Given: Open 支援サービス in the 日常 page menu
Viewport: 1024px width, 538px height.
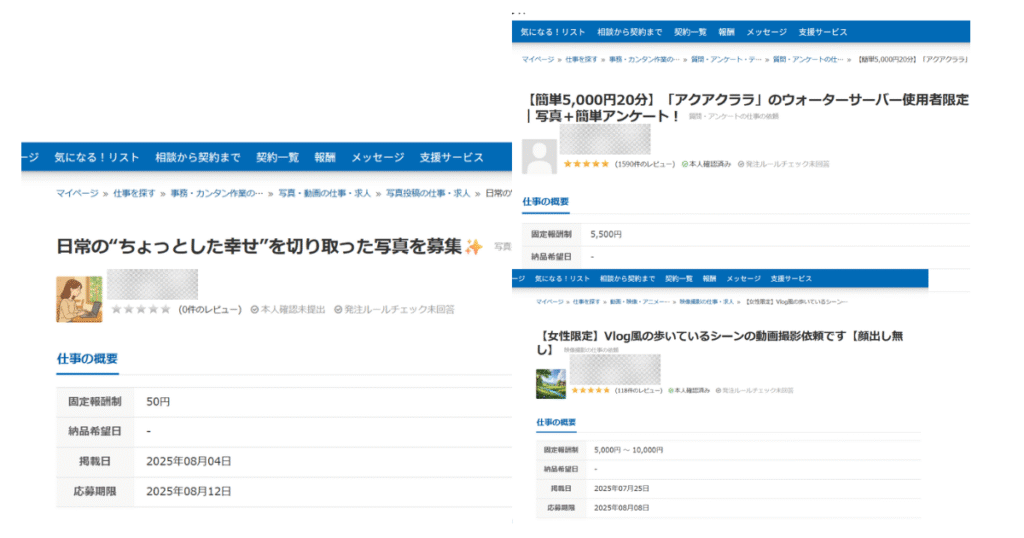Looking at the screenshot, I should [x=451, y=157].
